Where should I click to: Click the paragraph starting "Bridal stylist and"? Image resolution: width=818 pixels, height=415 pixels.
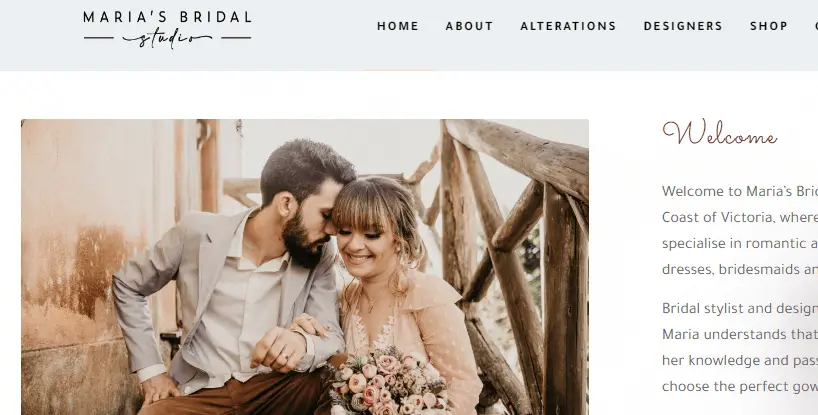(x=740, y=347)
